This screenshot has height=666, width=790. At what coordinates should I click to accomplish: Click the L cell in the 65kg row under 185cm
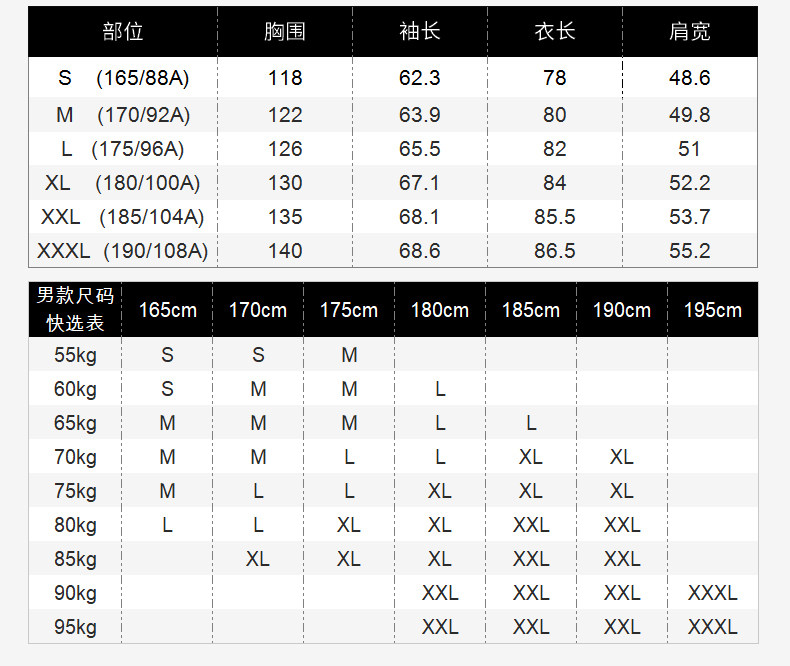click(531, 423)
